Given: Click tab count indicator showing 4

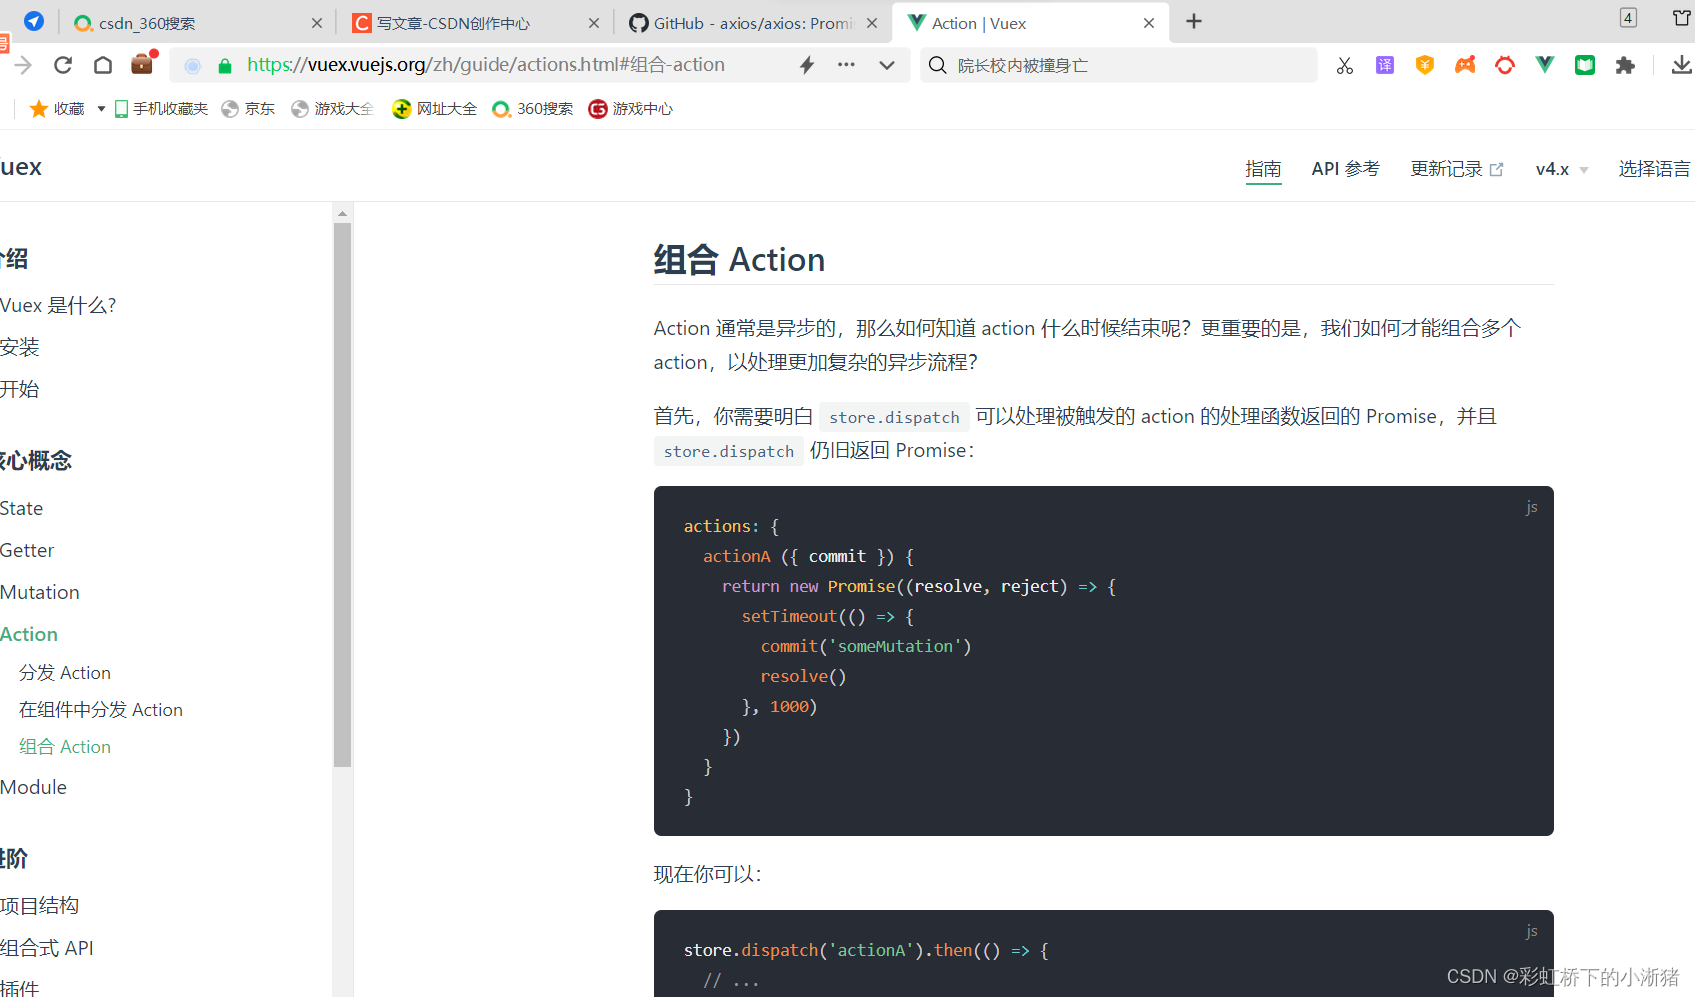Looking at the screenshot, I should pyautogui.click(x=1628, y=18).
